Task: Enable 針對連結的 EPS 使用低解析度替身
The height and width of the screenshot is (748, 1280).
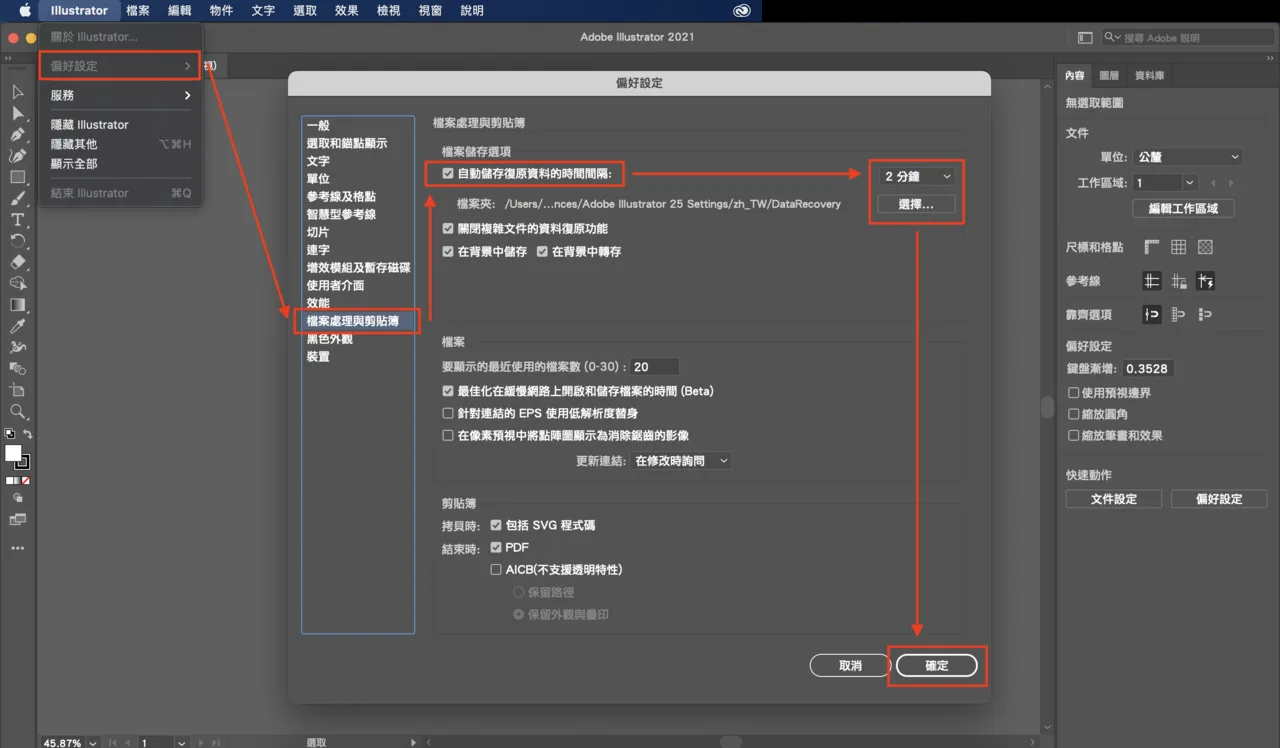Action: coord(448,413)
